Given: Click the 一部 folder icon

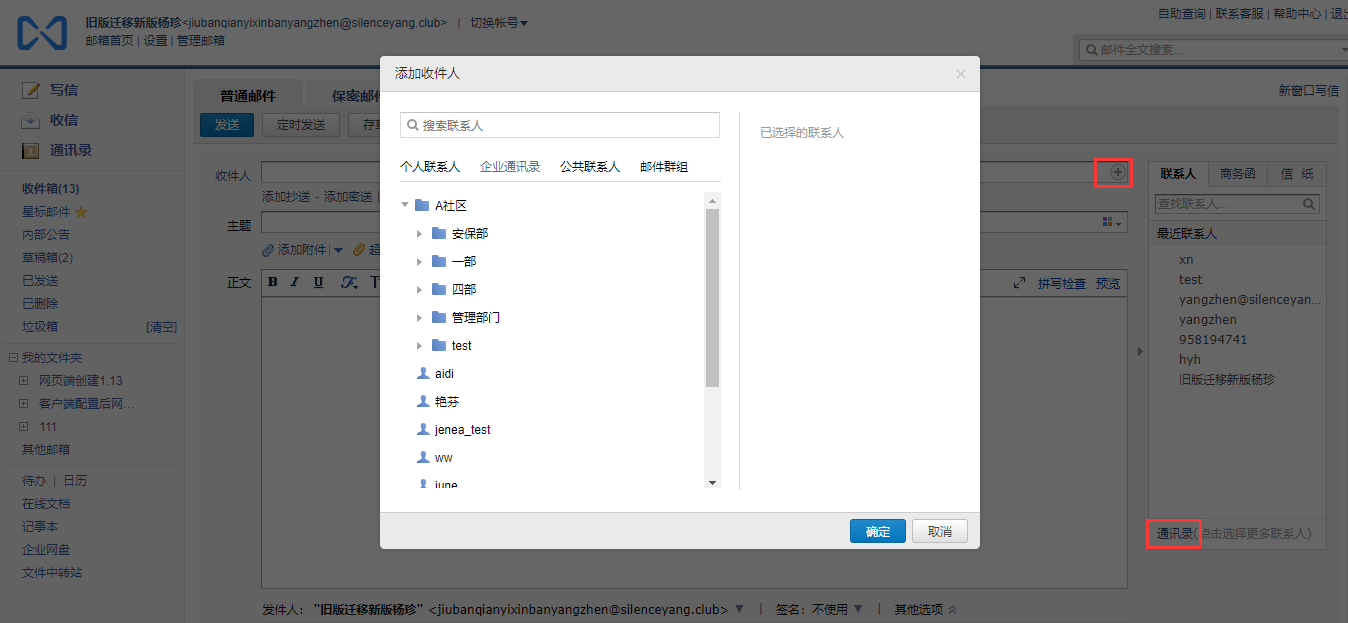Looking at the screenshot, I should (439, 261).
